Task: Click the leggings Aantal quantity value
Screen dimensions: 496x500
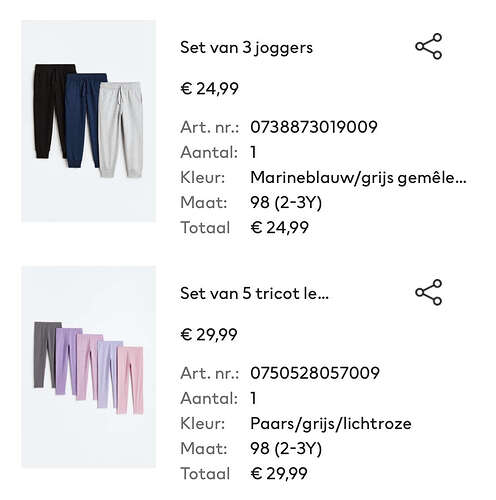Action: pos(253,398)
